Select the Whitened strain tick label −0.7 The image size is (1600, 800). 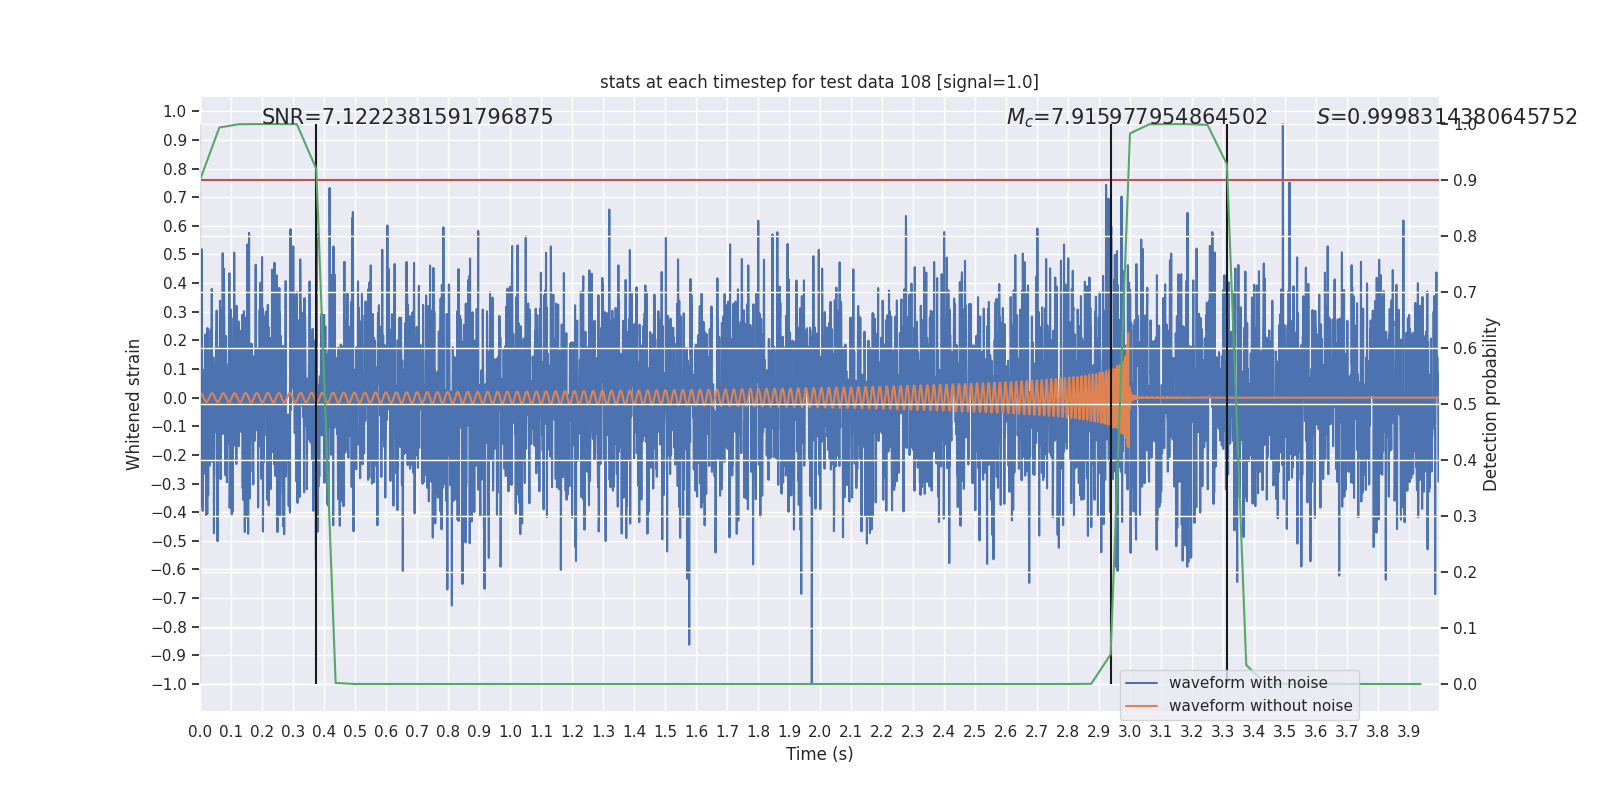click(169, 599)
